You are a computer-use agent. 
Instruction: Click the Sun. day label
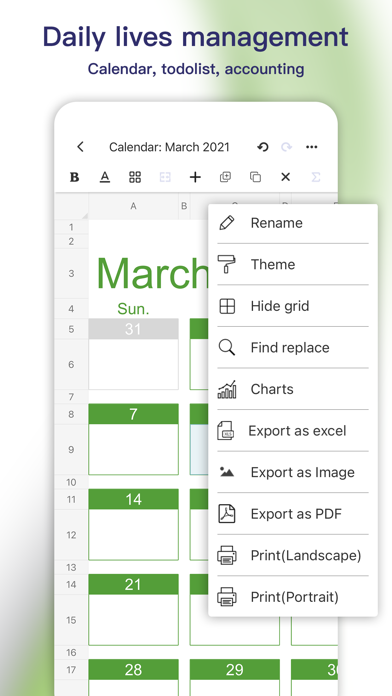click(133, 309)
